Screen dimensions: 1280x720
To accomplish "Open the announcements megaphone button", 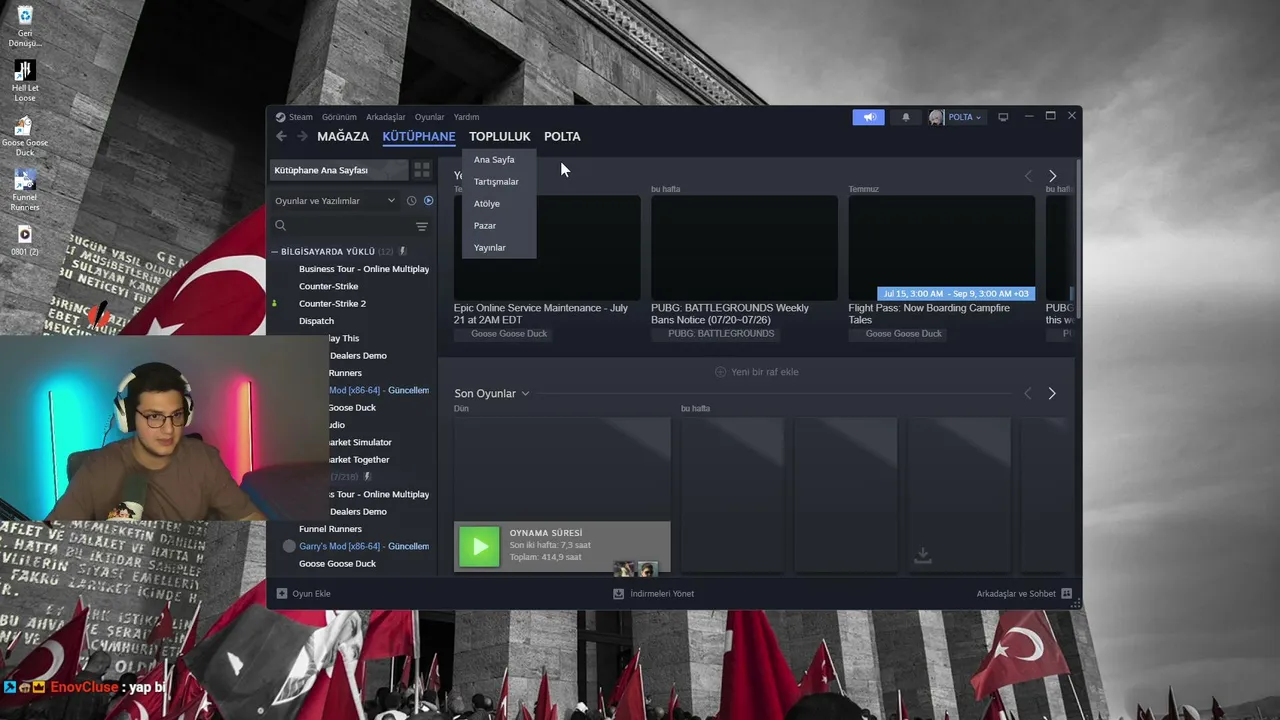I will (x=869, y=117).
